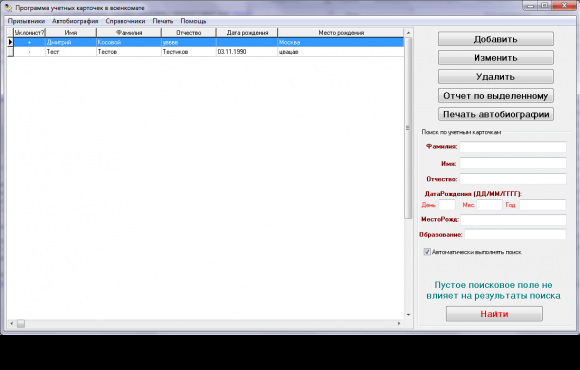Click the horizontal scrollbar thumb

click(x=21, y=323)
